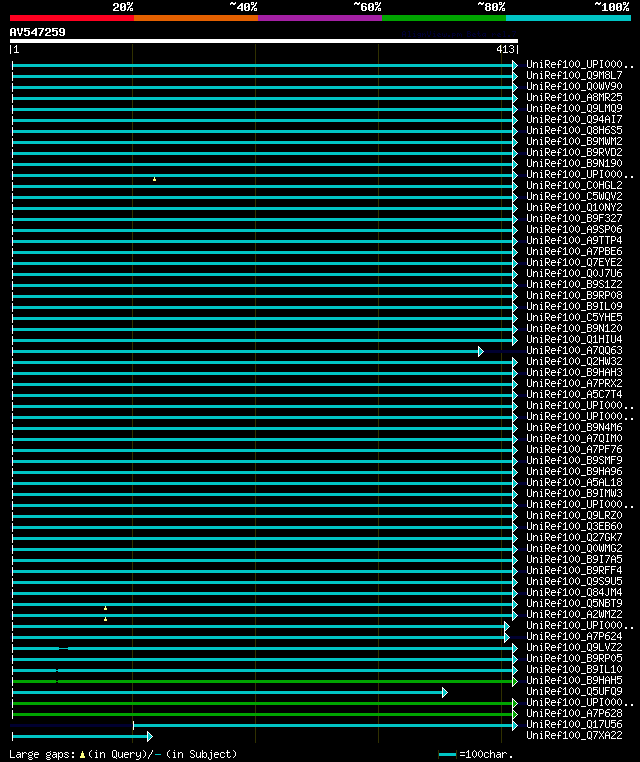Viewport: 640px width, 762px height.
Task: Select the UniRef100_B9IL09 label
Action: coord(574,307)
